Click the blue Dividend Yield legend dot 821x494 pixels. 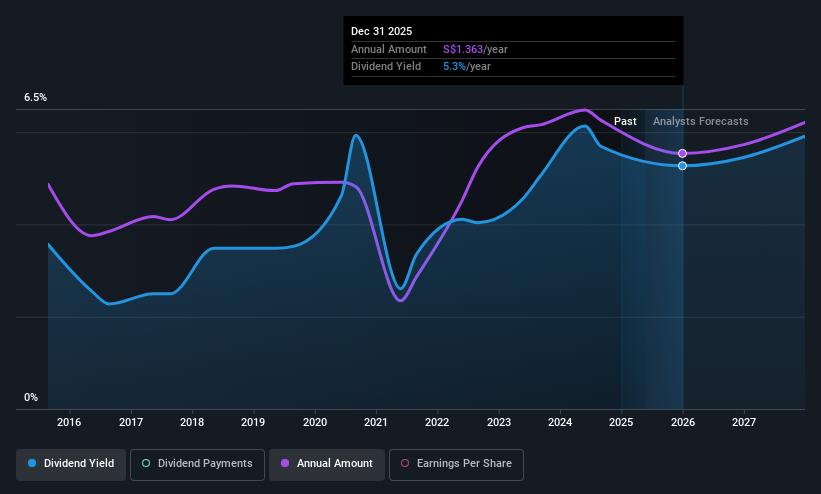point(32,463)
